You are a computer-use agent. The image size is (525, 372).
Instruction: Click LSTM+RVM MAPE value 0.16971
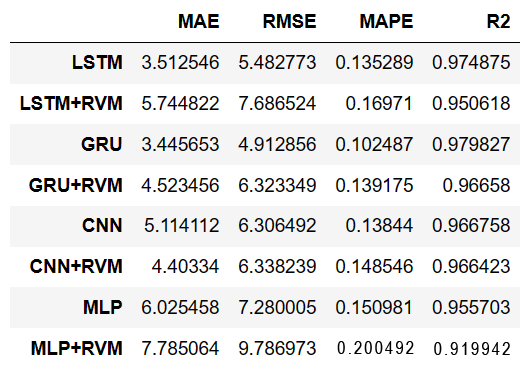(x=379, y=103)
